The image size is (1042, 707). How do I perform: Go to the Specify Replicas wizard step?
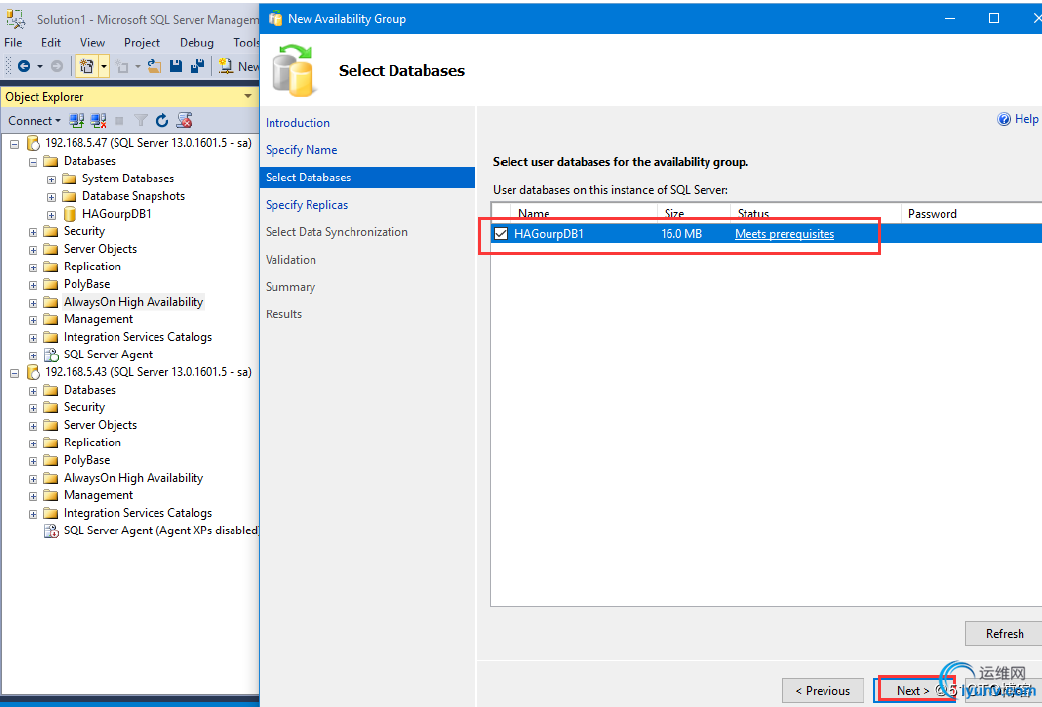(307, 205)
